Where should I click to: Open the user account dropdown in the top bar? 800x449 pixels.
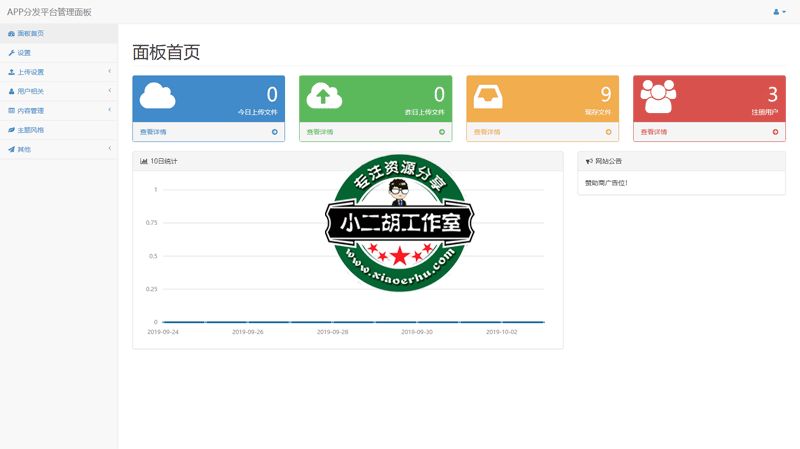point(779,12)
